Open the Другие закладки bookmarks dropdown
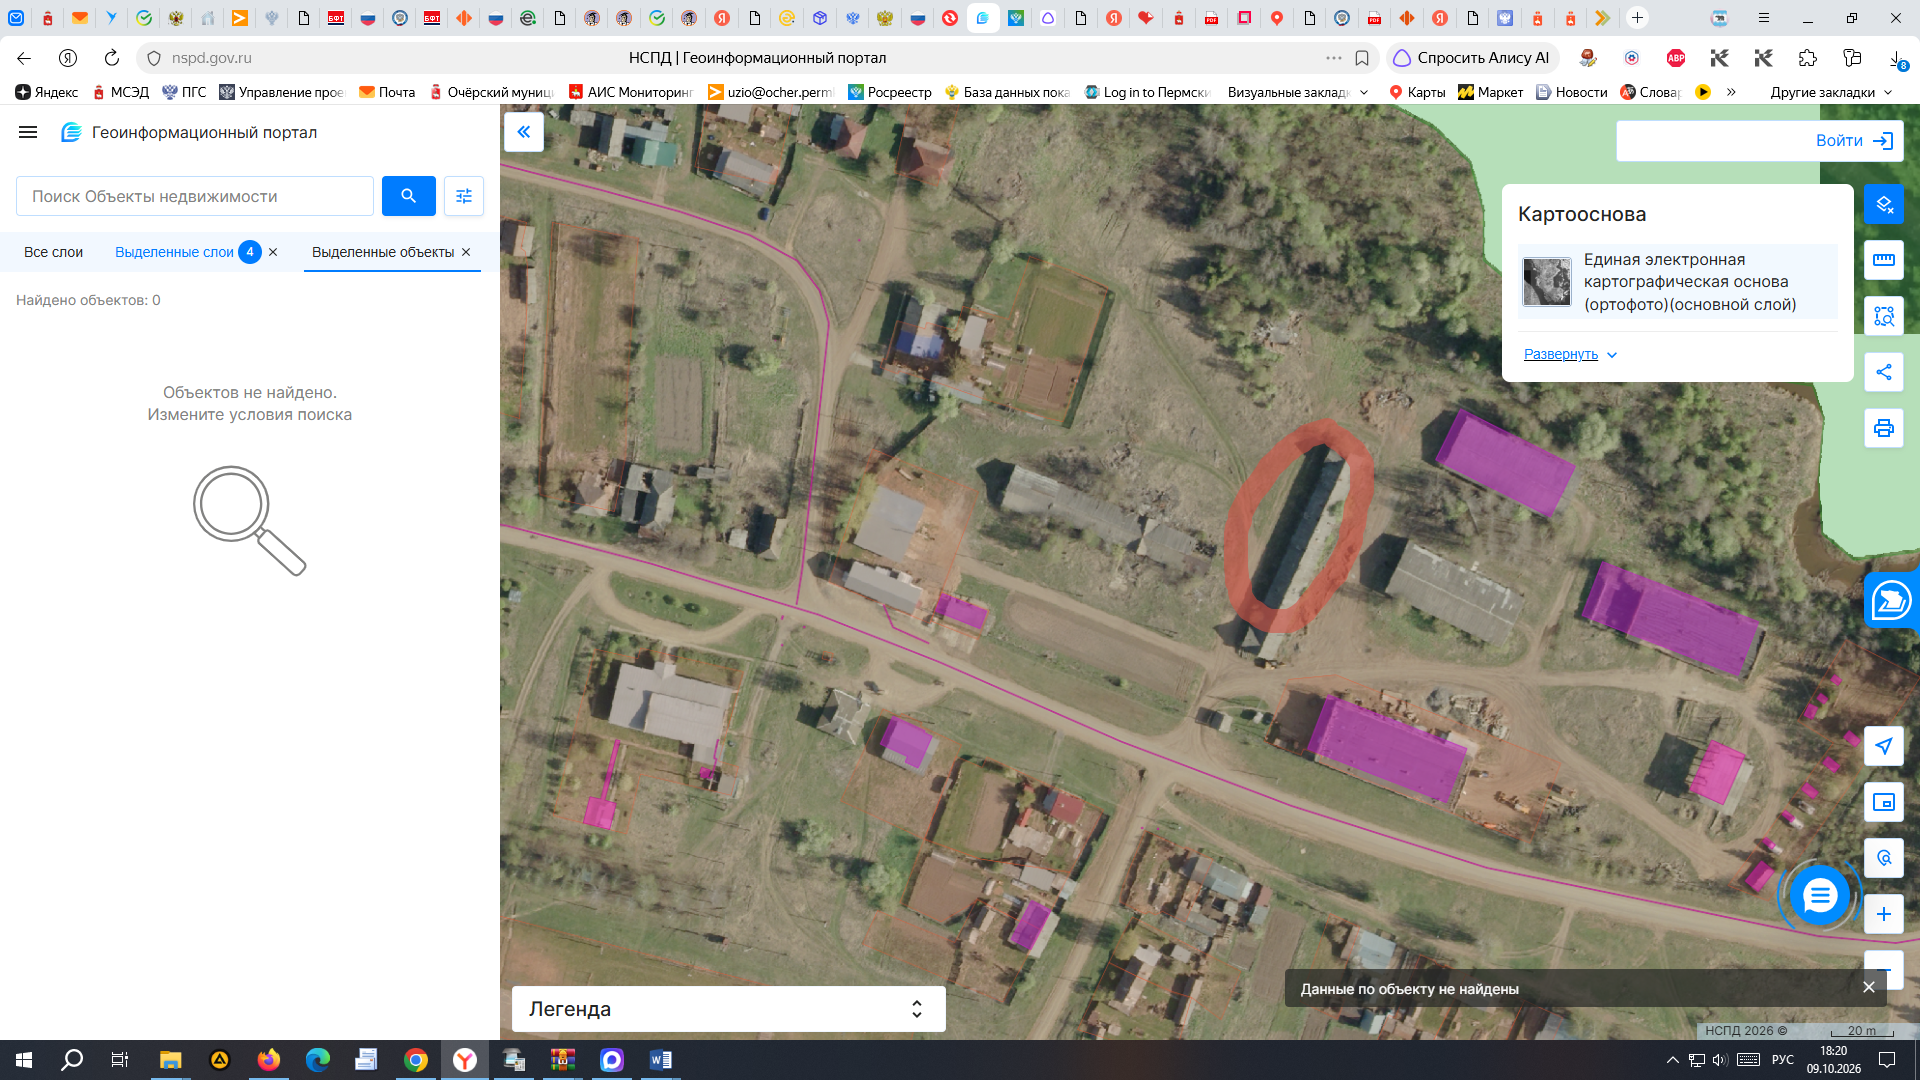 1831,92
